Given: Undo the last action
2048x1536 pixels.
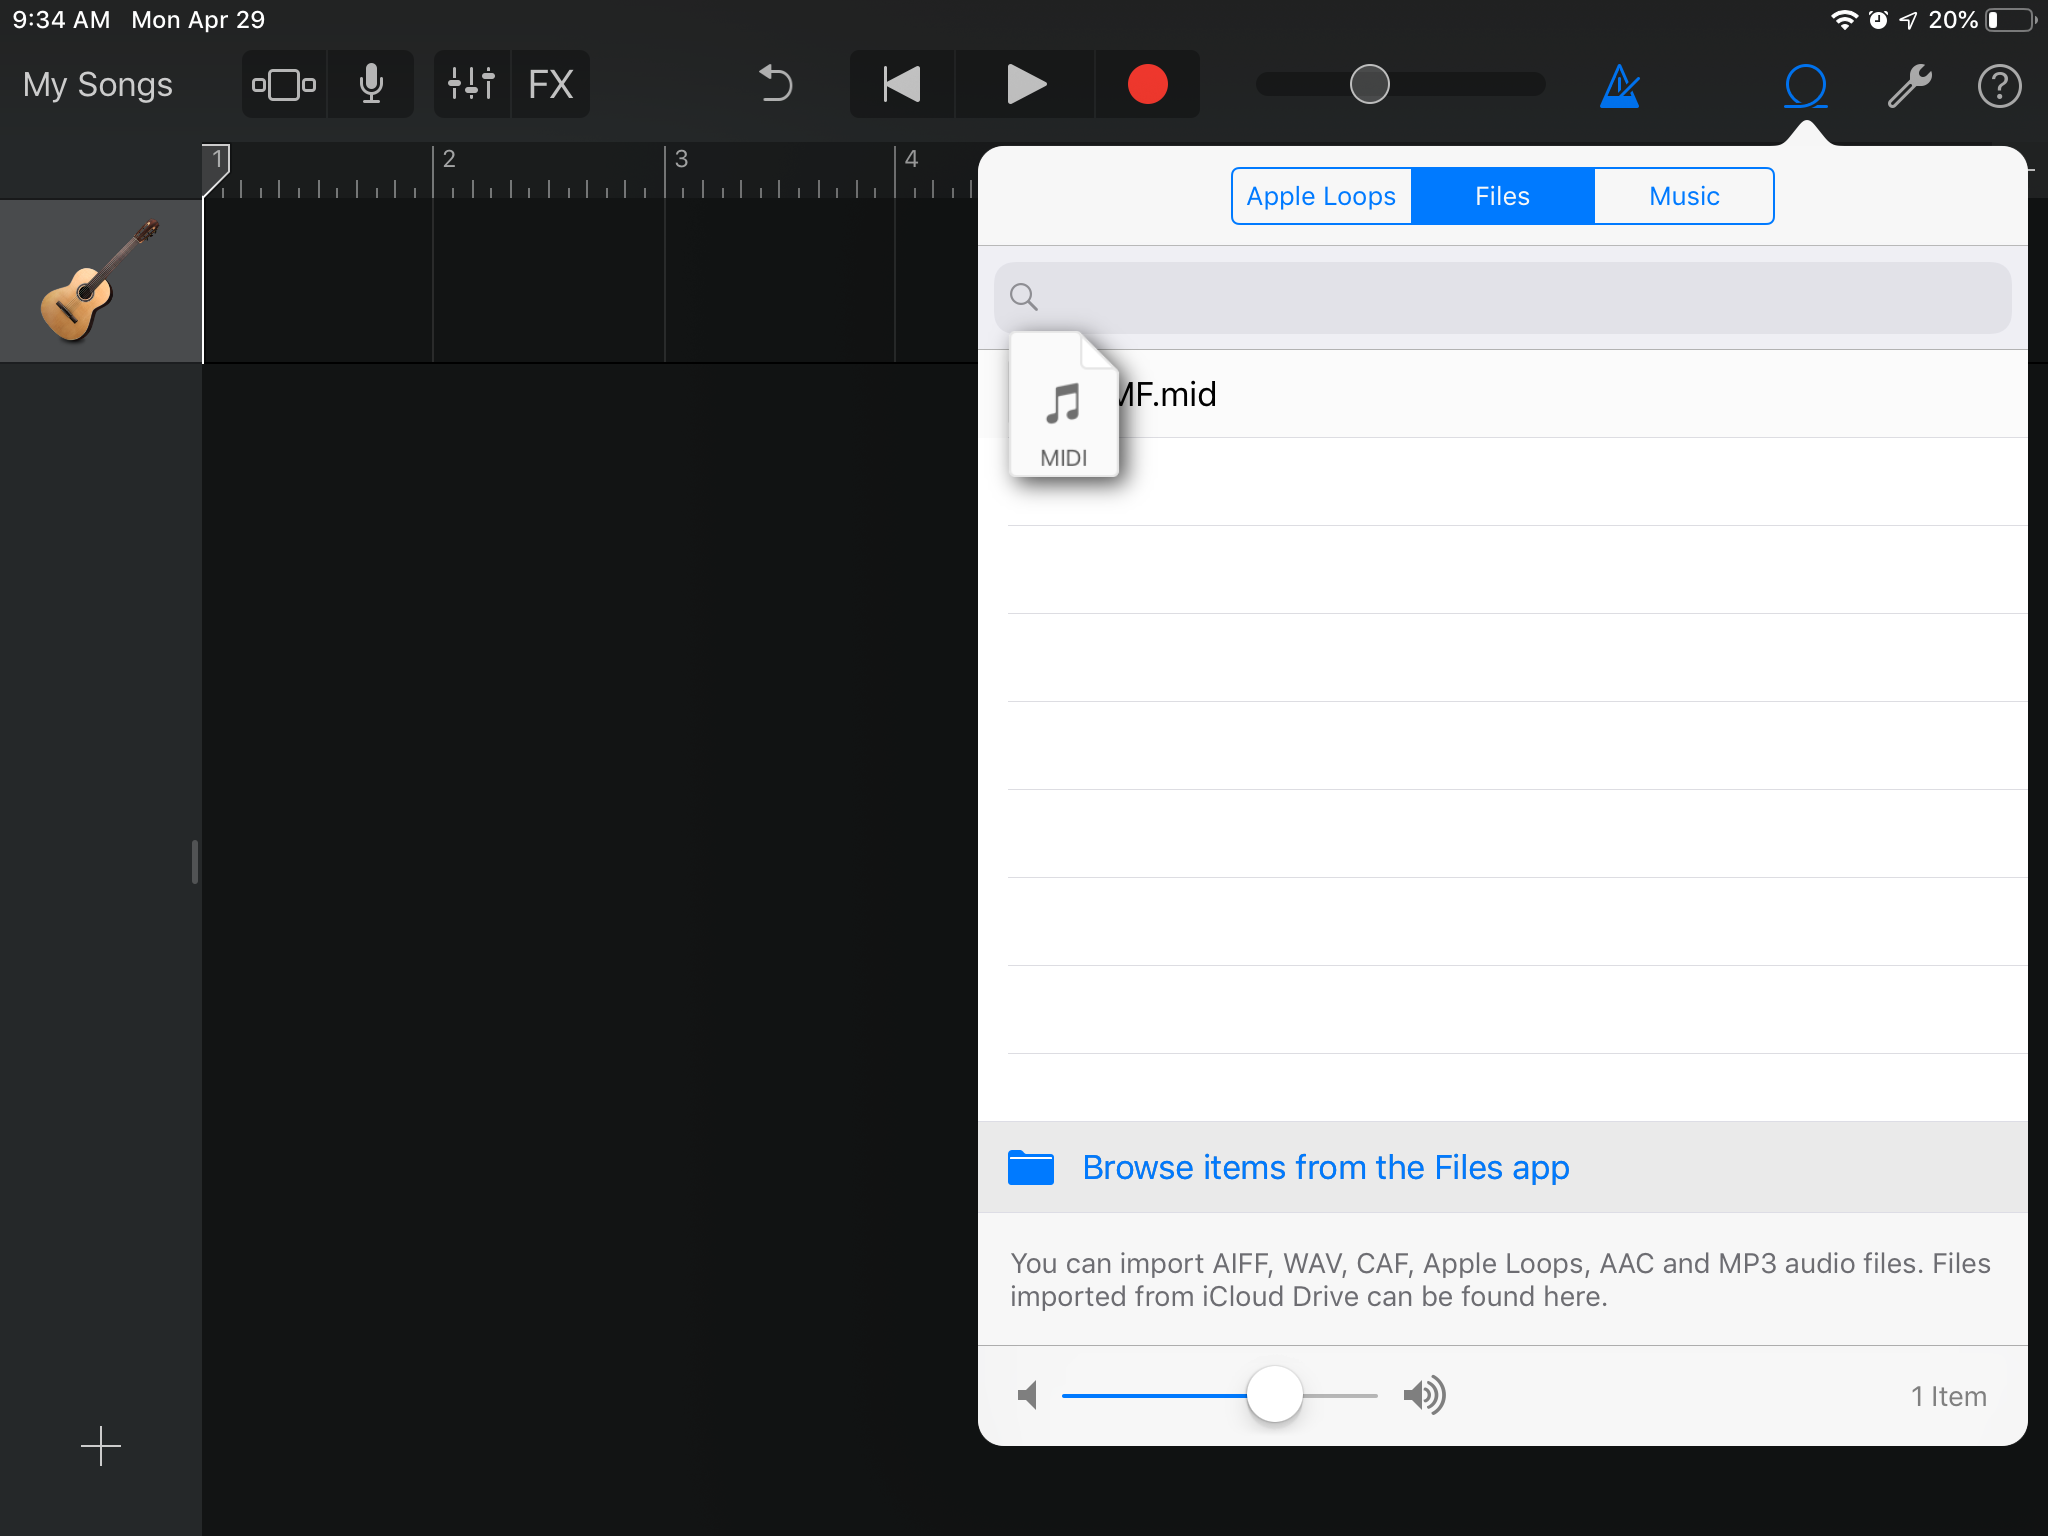Looking at the screenshot, I should [x=775, y=85].
